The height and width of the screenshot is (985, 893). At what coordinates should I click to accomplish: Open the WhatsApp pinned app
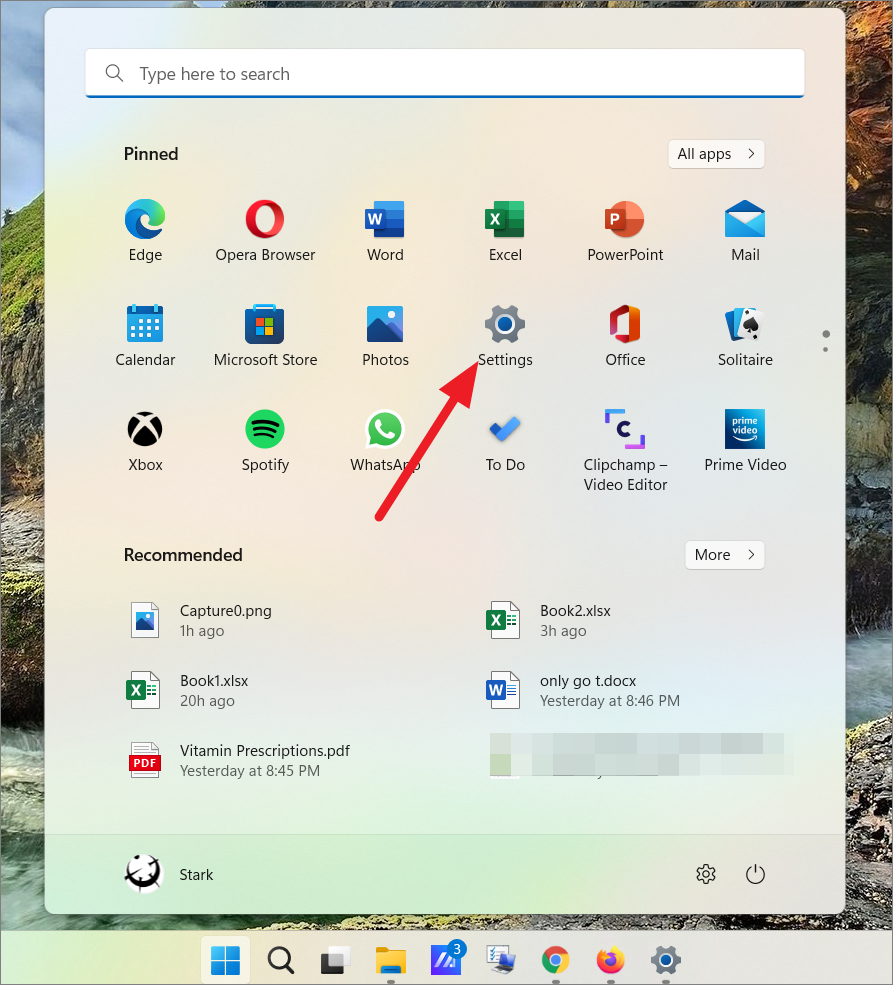click(385, 440)
